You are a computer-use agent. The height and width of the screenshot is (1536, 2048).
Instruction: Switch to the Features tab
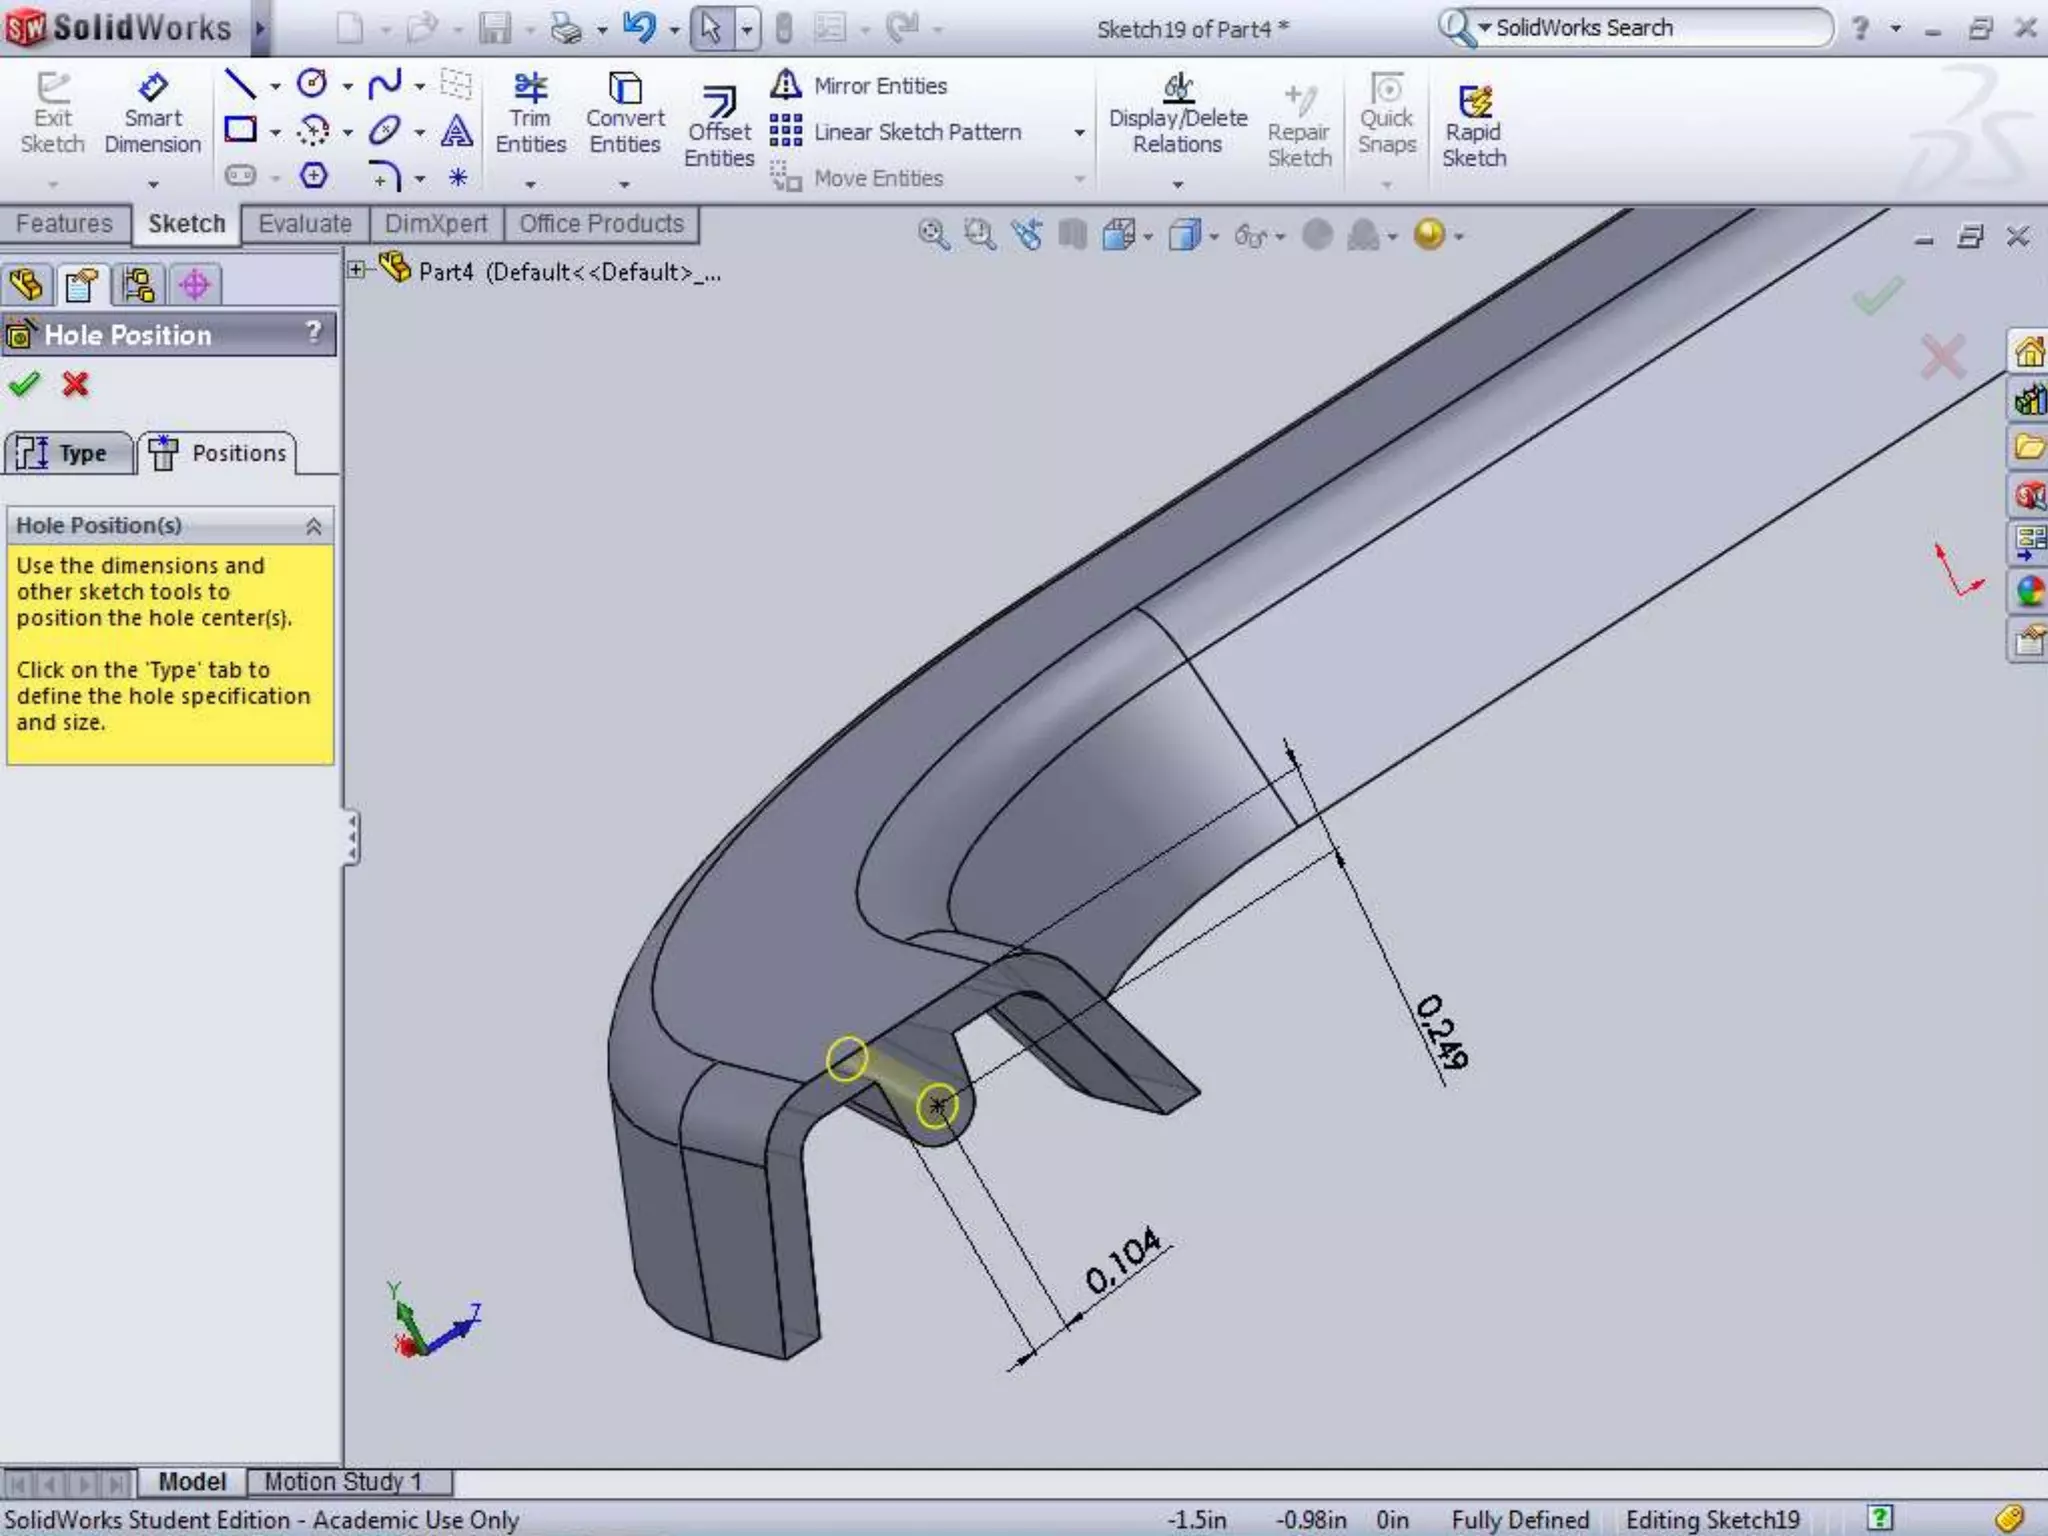[64, 224]
